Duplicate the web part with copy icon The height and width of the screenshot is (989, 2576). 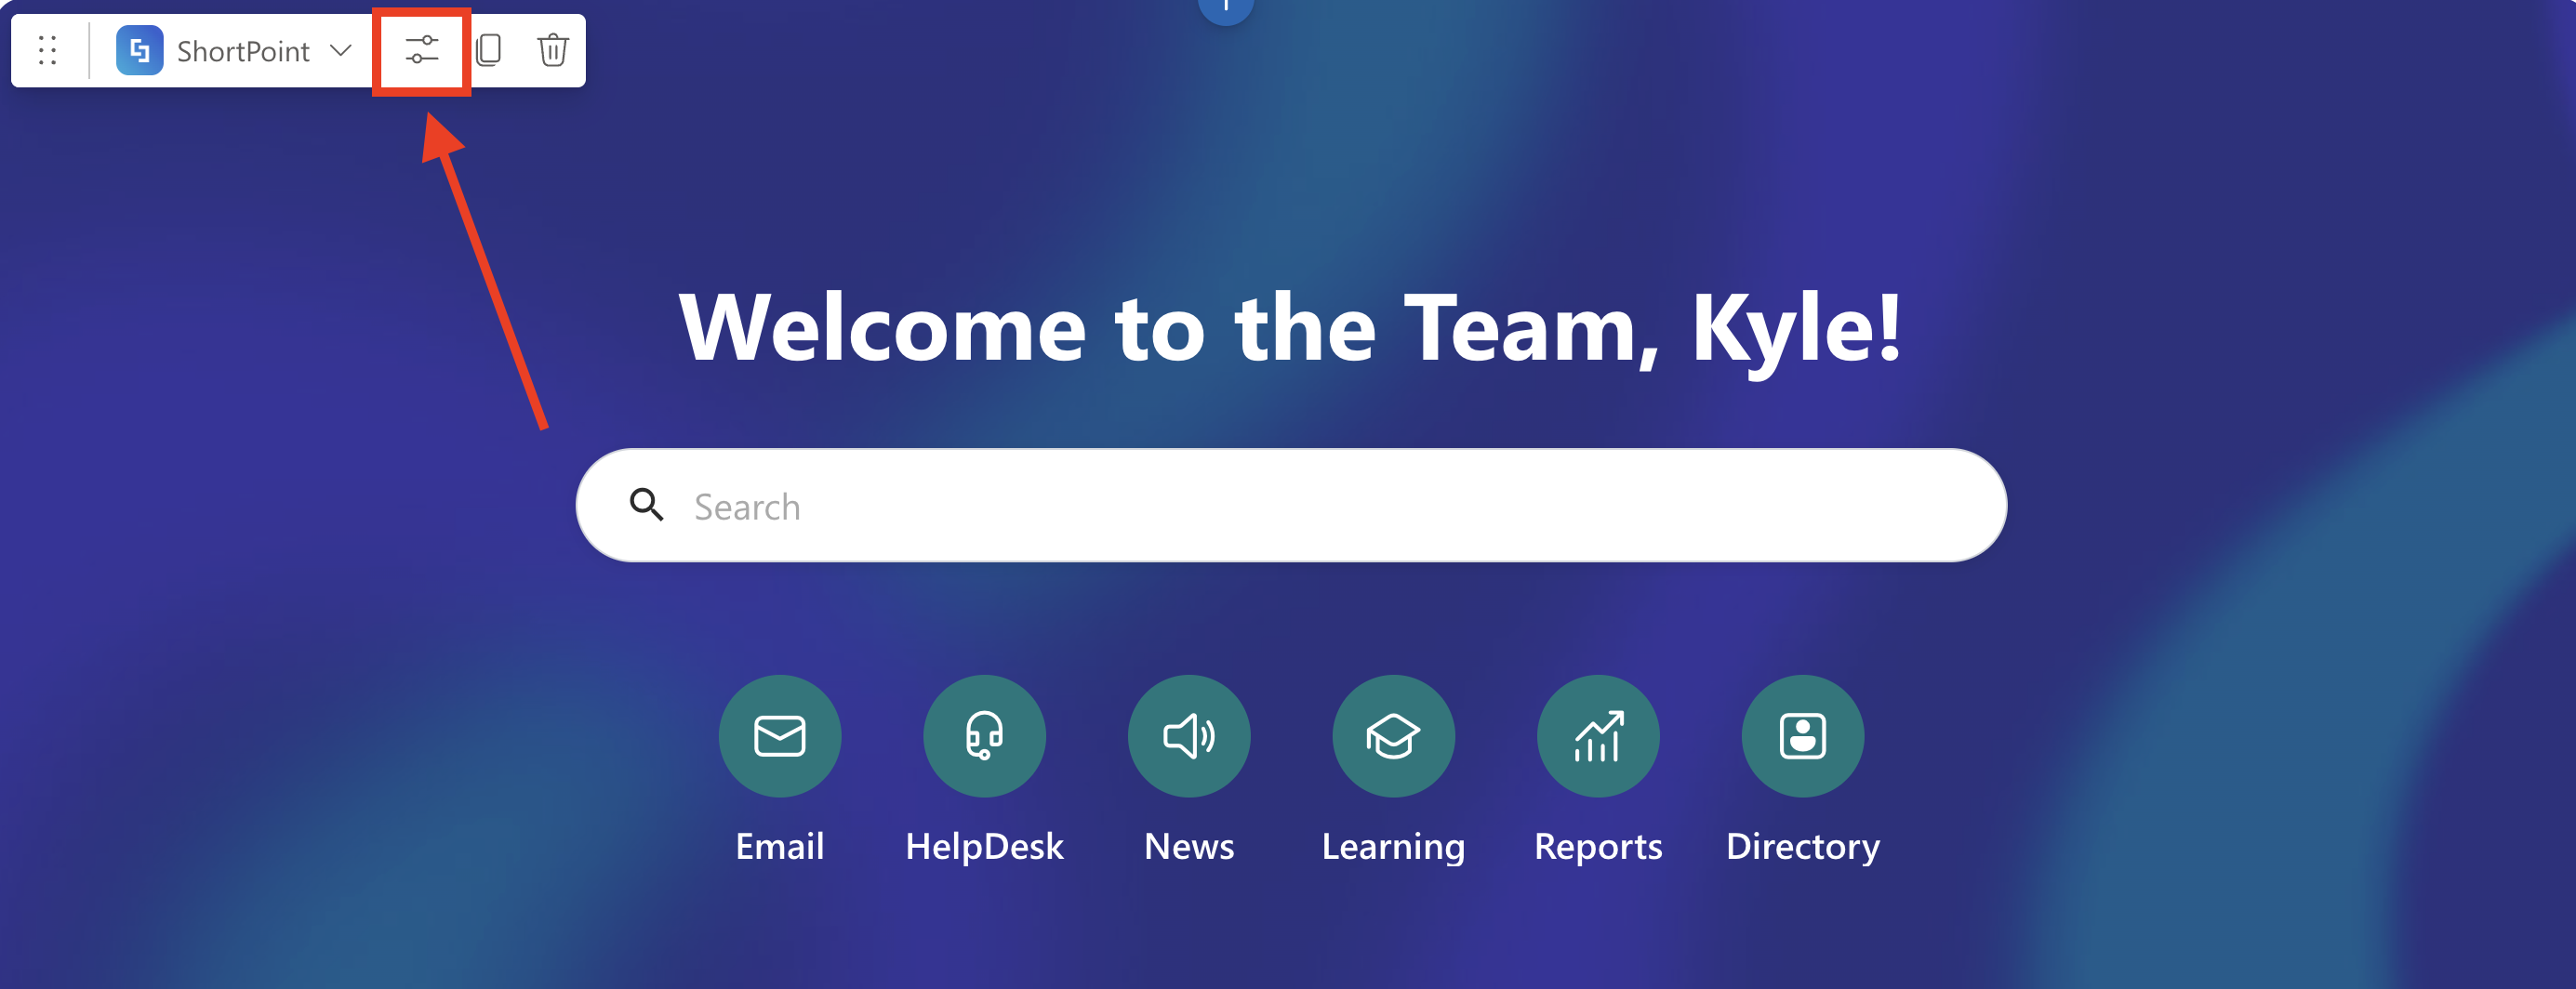489,50
